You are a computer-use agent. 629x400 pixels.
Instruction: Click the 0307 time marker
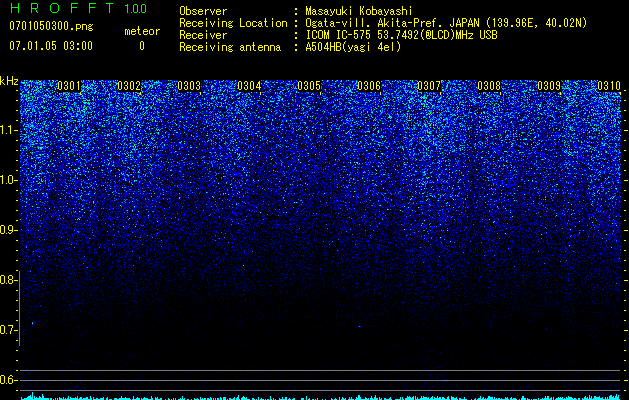pyautogui.click(x=429, y=86)
